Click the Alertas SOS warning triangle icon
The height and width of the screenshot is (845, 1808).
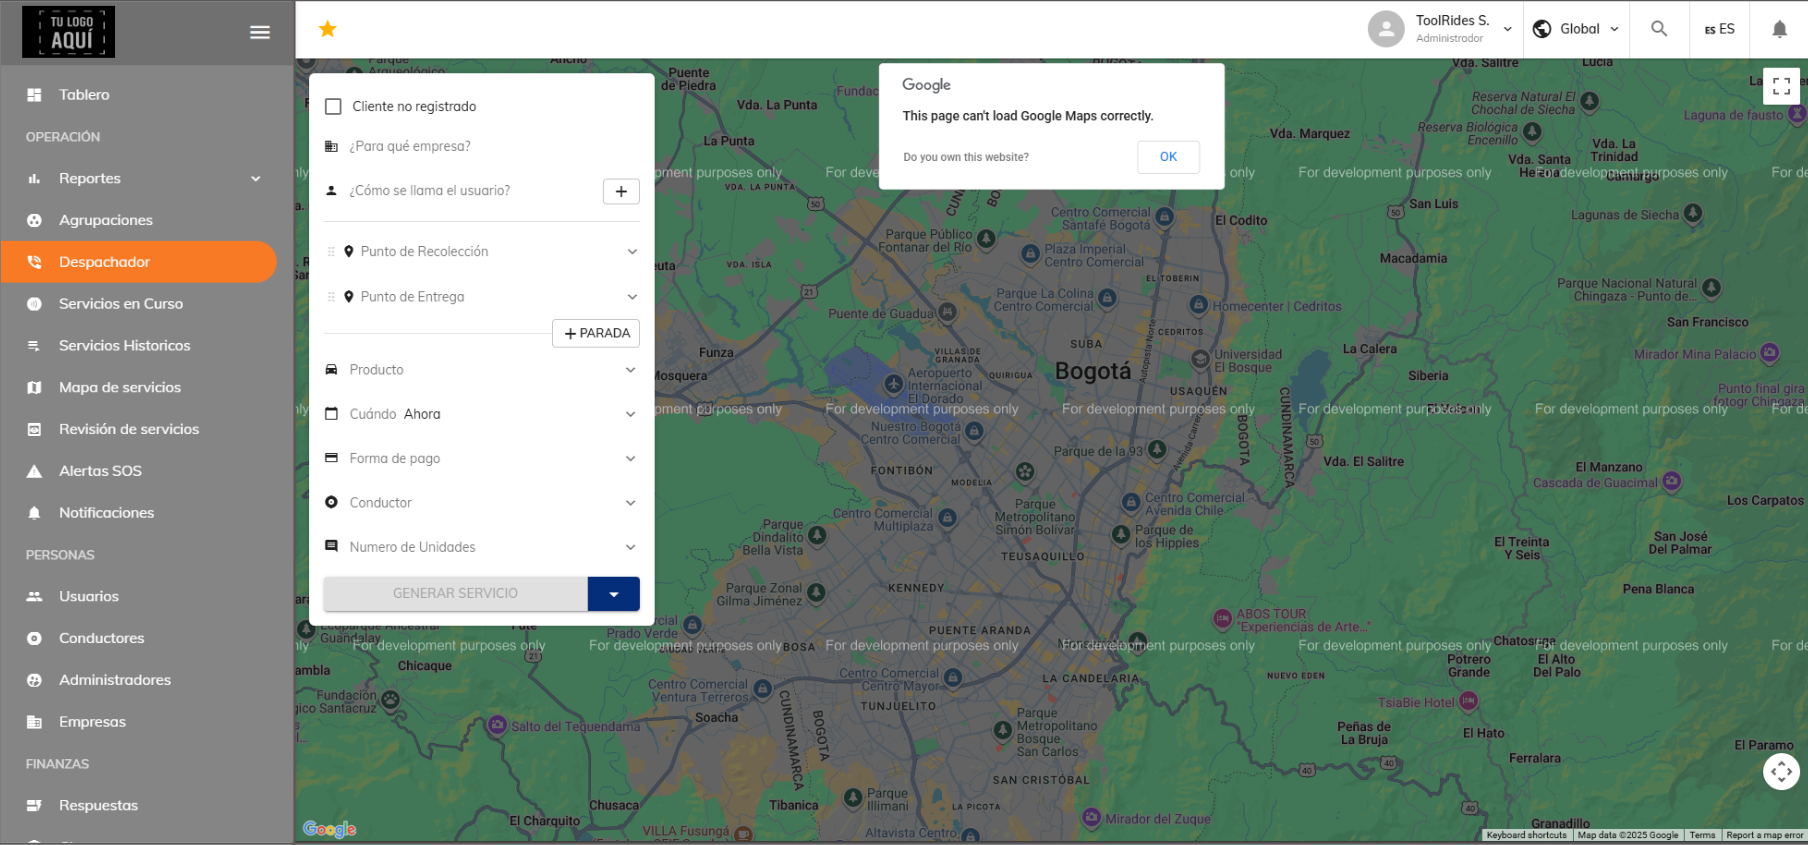pos(34,471)
